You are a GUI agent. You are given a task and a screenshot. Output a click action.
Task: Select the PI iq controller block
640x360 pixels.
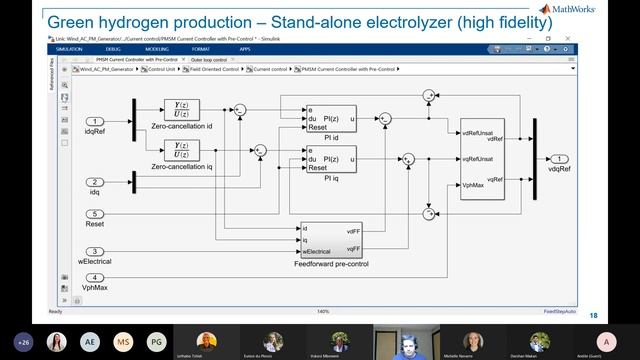pyautogui.click(x=331, y=159)
